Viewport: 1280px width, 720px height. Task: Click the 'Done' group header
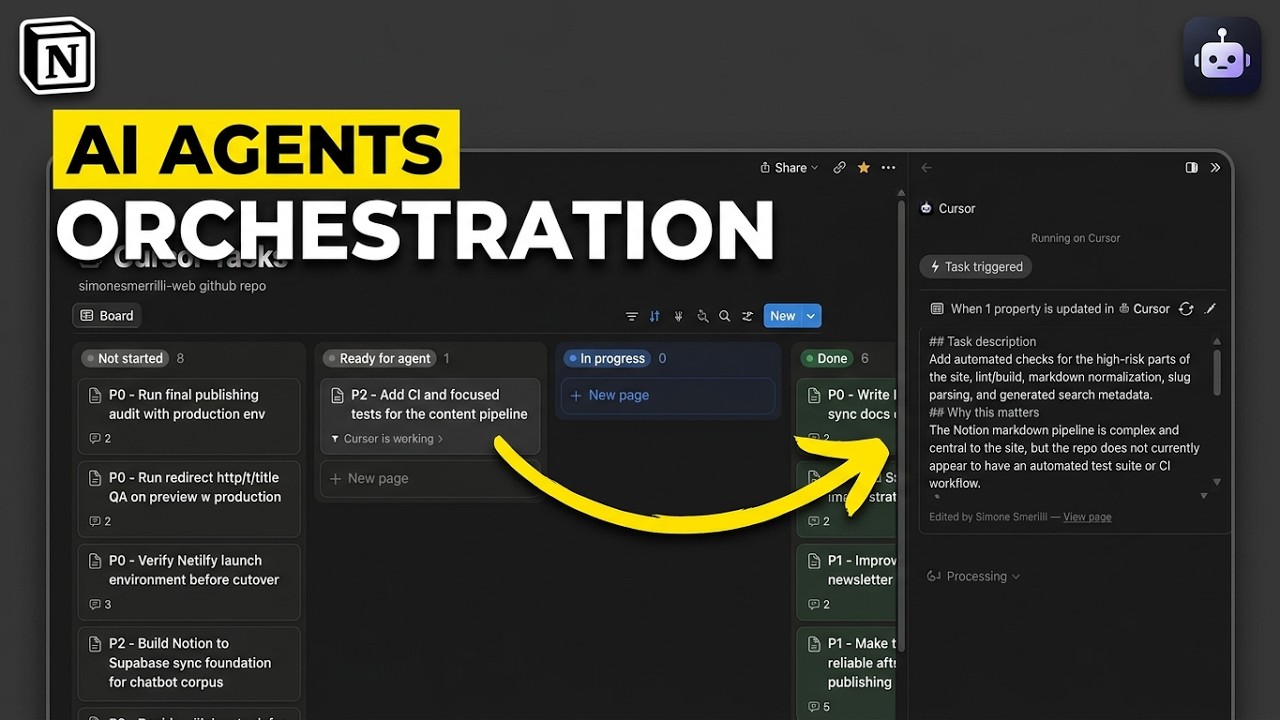[x=827, y=358]
